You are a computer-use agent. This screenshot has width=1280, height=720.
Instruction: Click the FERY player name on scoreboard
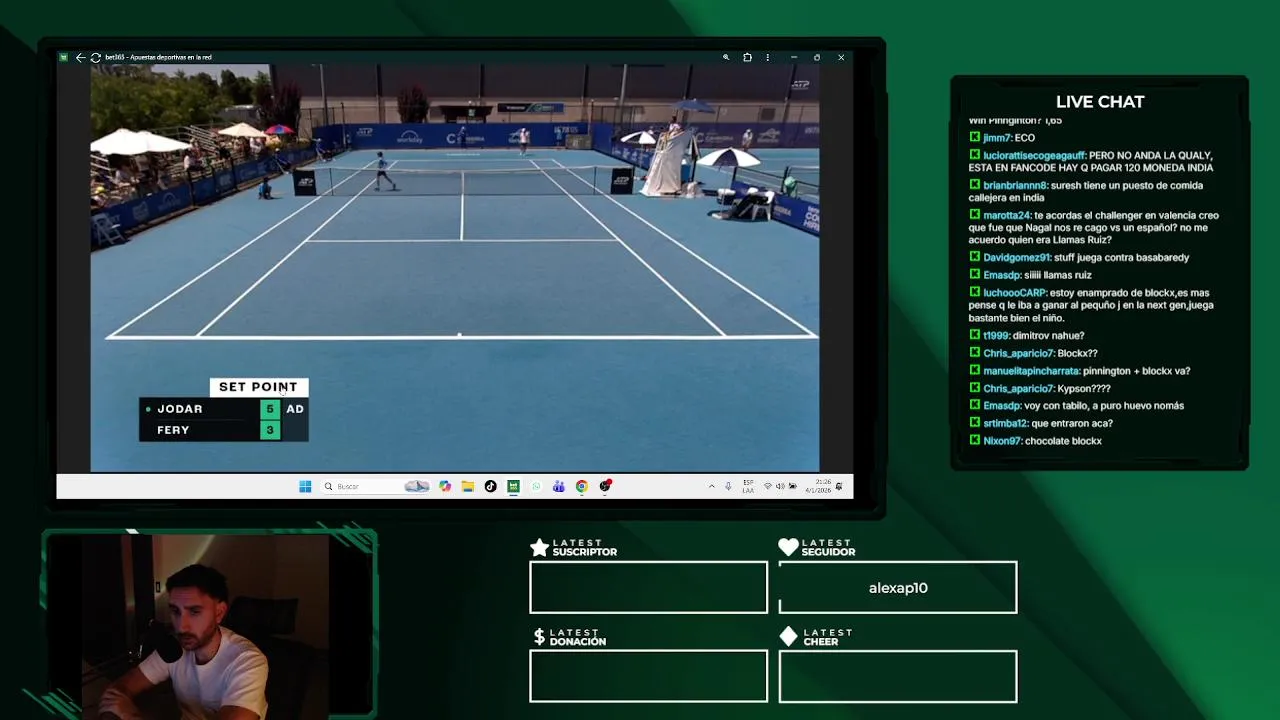point(173,430)
